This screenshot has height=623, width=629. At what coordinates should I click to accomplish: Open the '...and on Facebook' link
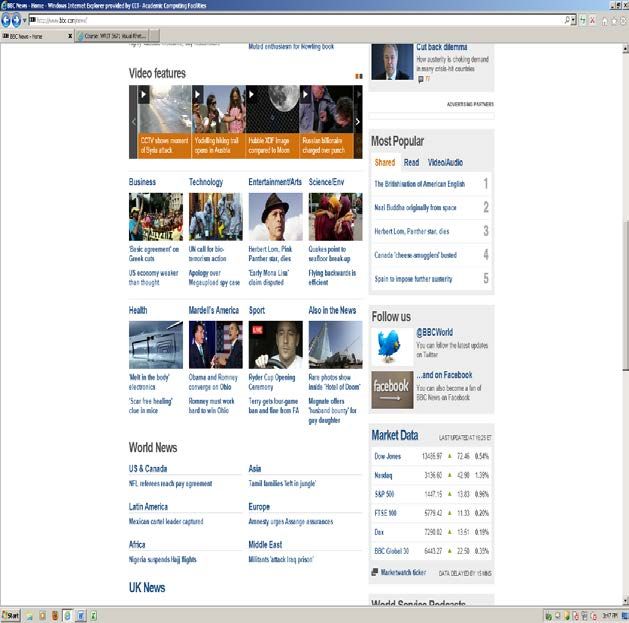pos(444,375)
